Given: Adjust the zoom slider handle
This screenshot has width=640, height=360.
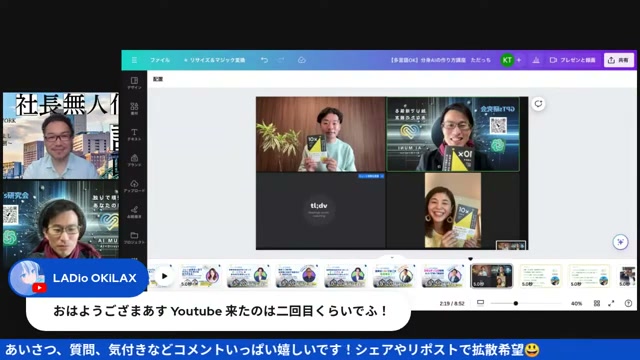Looking at the screenshot, I should [x=516, y=303].
